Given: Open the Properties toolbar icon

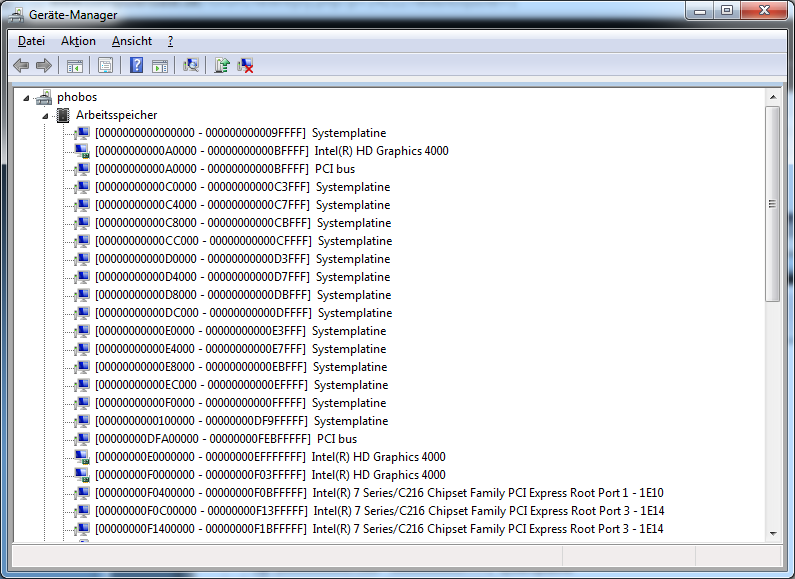Looking at the screenshot, I should point(105,65).
